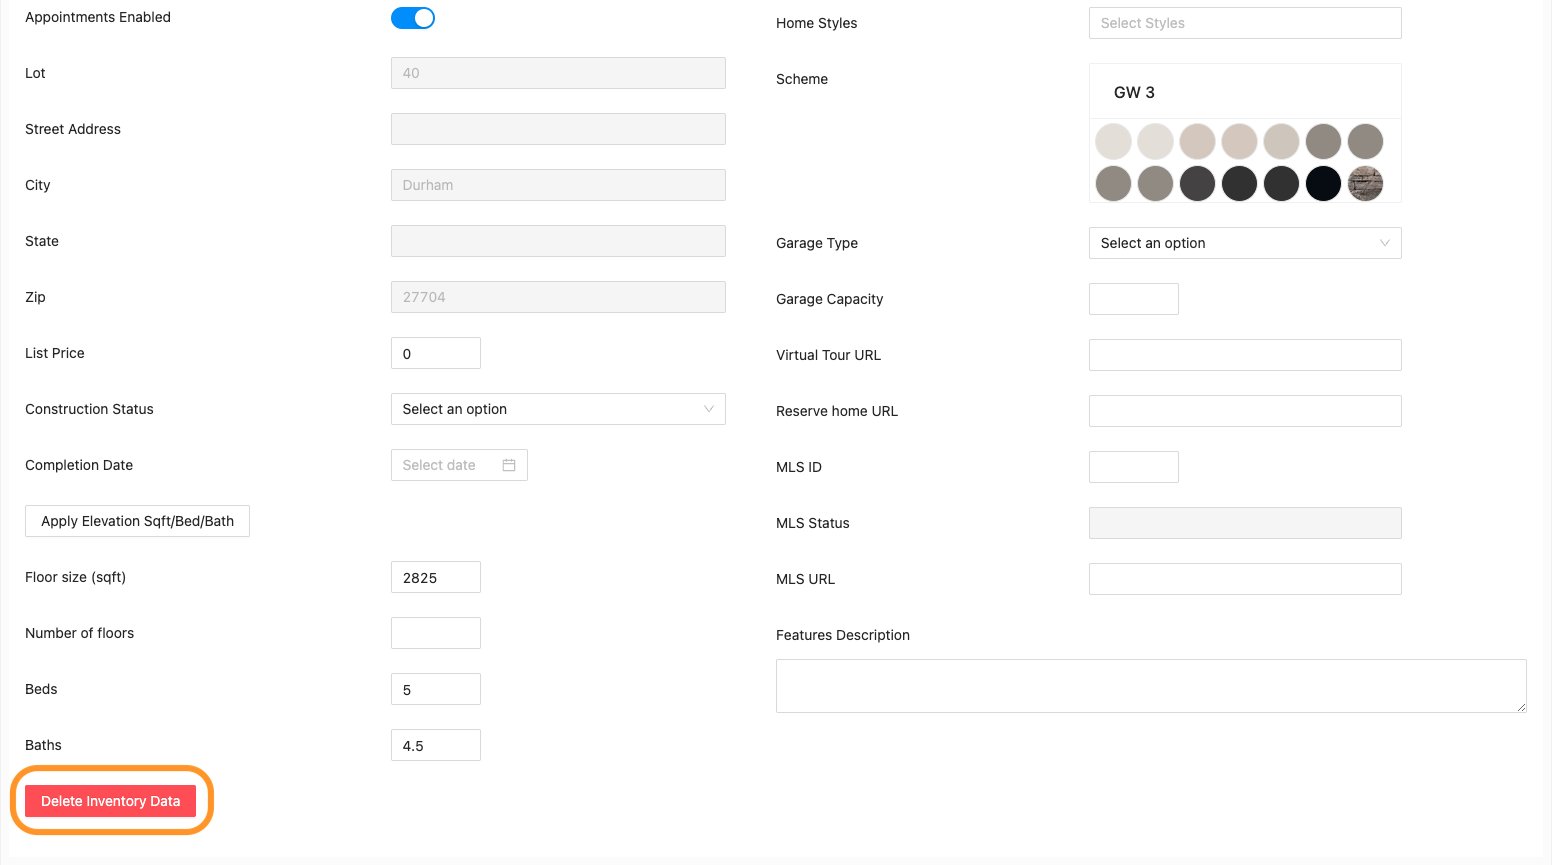Select the black color swatch in scheme
Viewport: 1555px width, 865px height.
[1323, 184]
